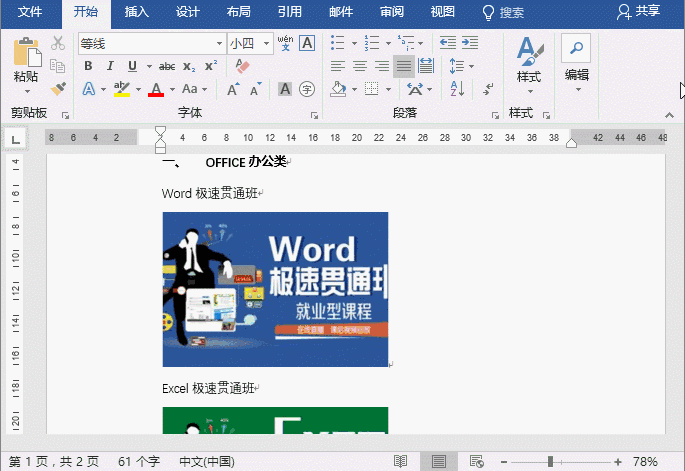This screenshot has width=685, height=471.
Task: Select the center alignment icon
Action: coord(359,66)
